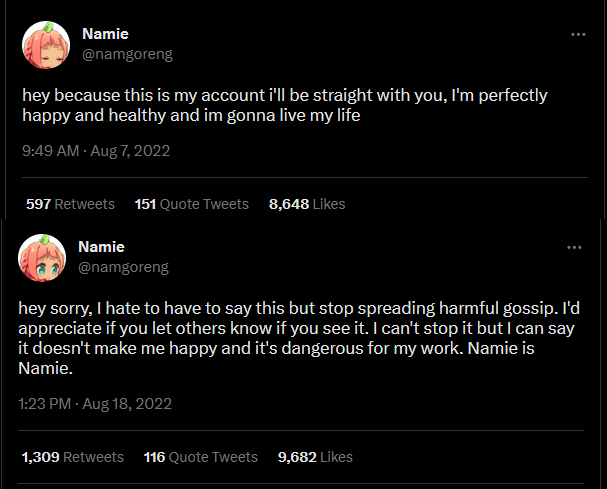
Task: View the 597 Retweets list
Action: point(70,204)
